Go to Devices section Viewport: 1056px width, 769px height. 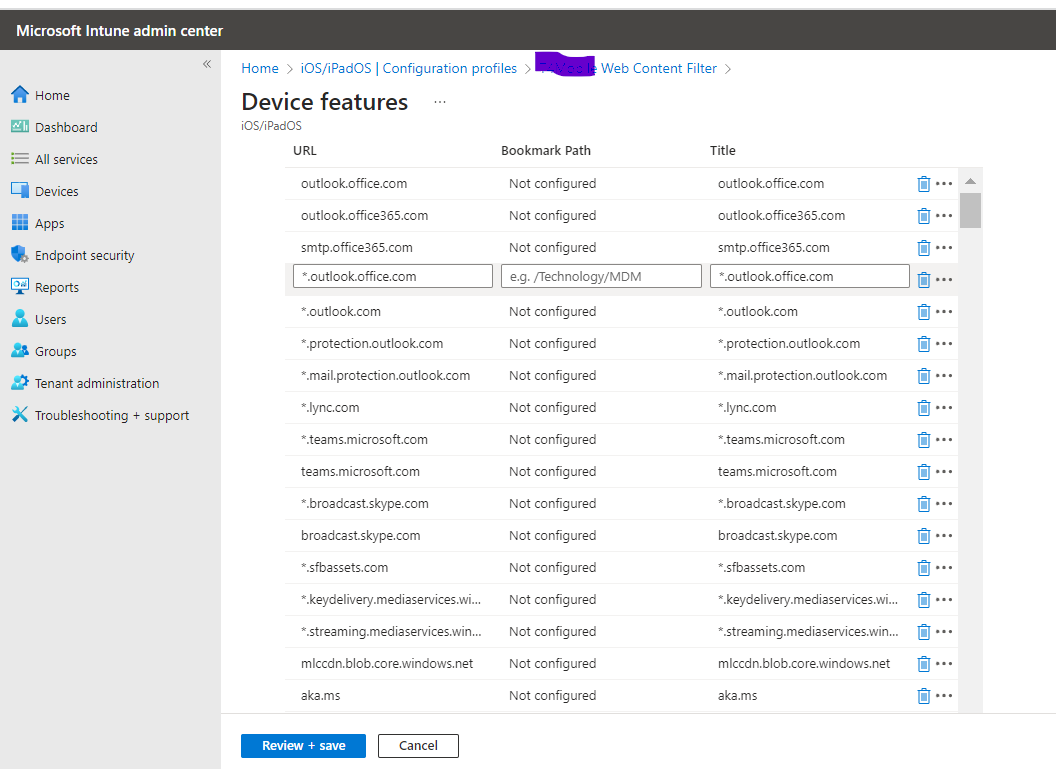click(44, 191)
